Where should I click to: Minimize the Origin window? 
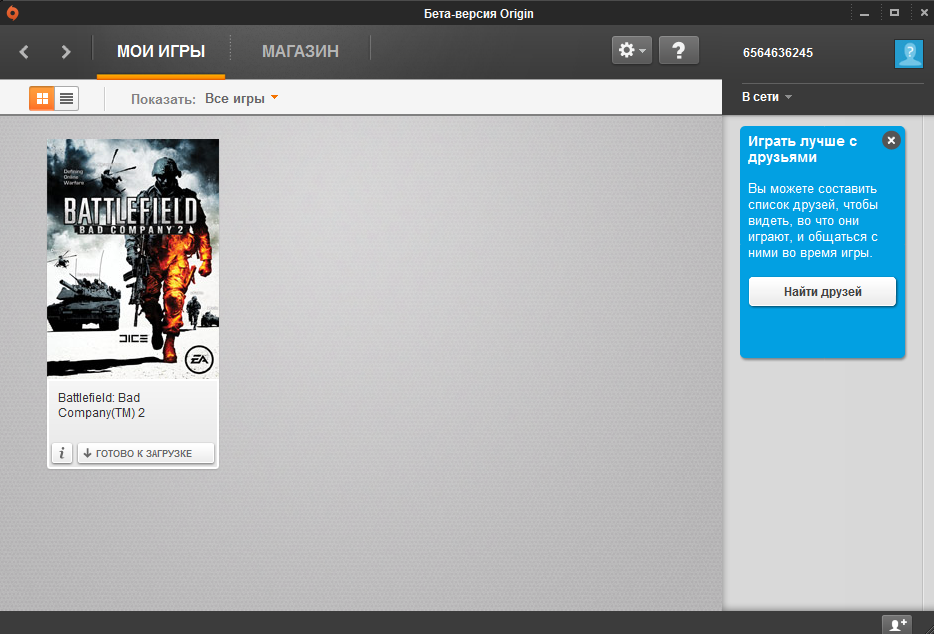coord(864,13)
